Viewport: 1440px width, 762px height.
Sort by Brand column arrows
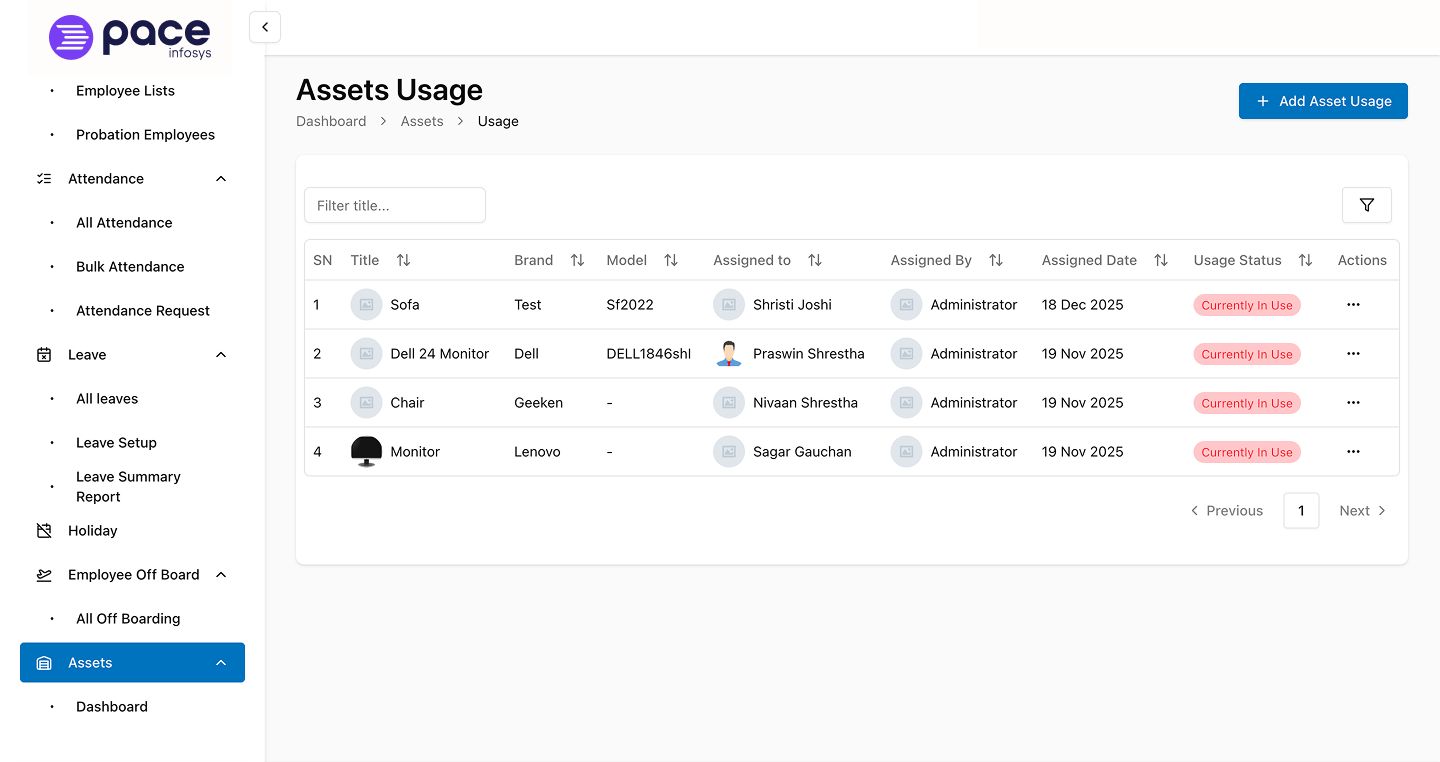click(577, 260)
